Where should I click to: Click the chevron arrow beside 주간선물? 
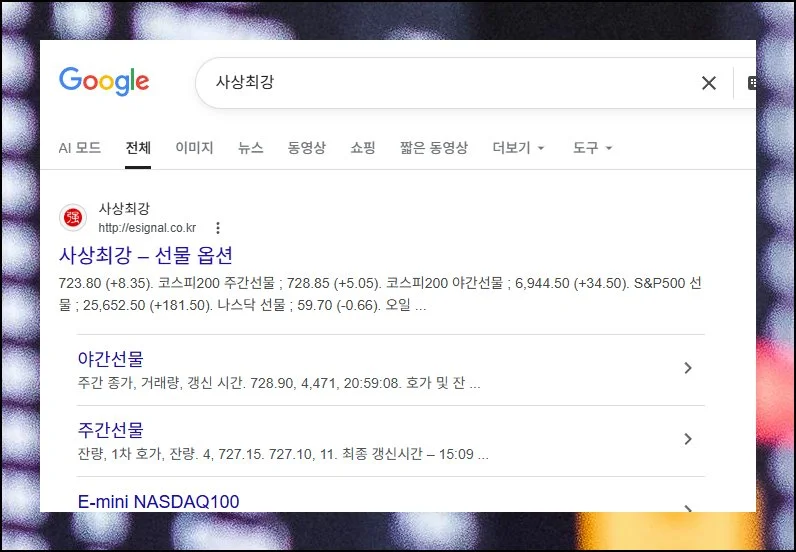pyautogui.click(x=687, y=439)
